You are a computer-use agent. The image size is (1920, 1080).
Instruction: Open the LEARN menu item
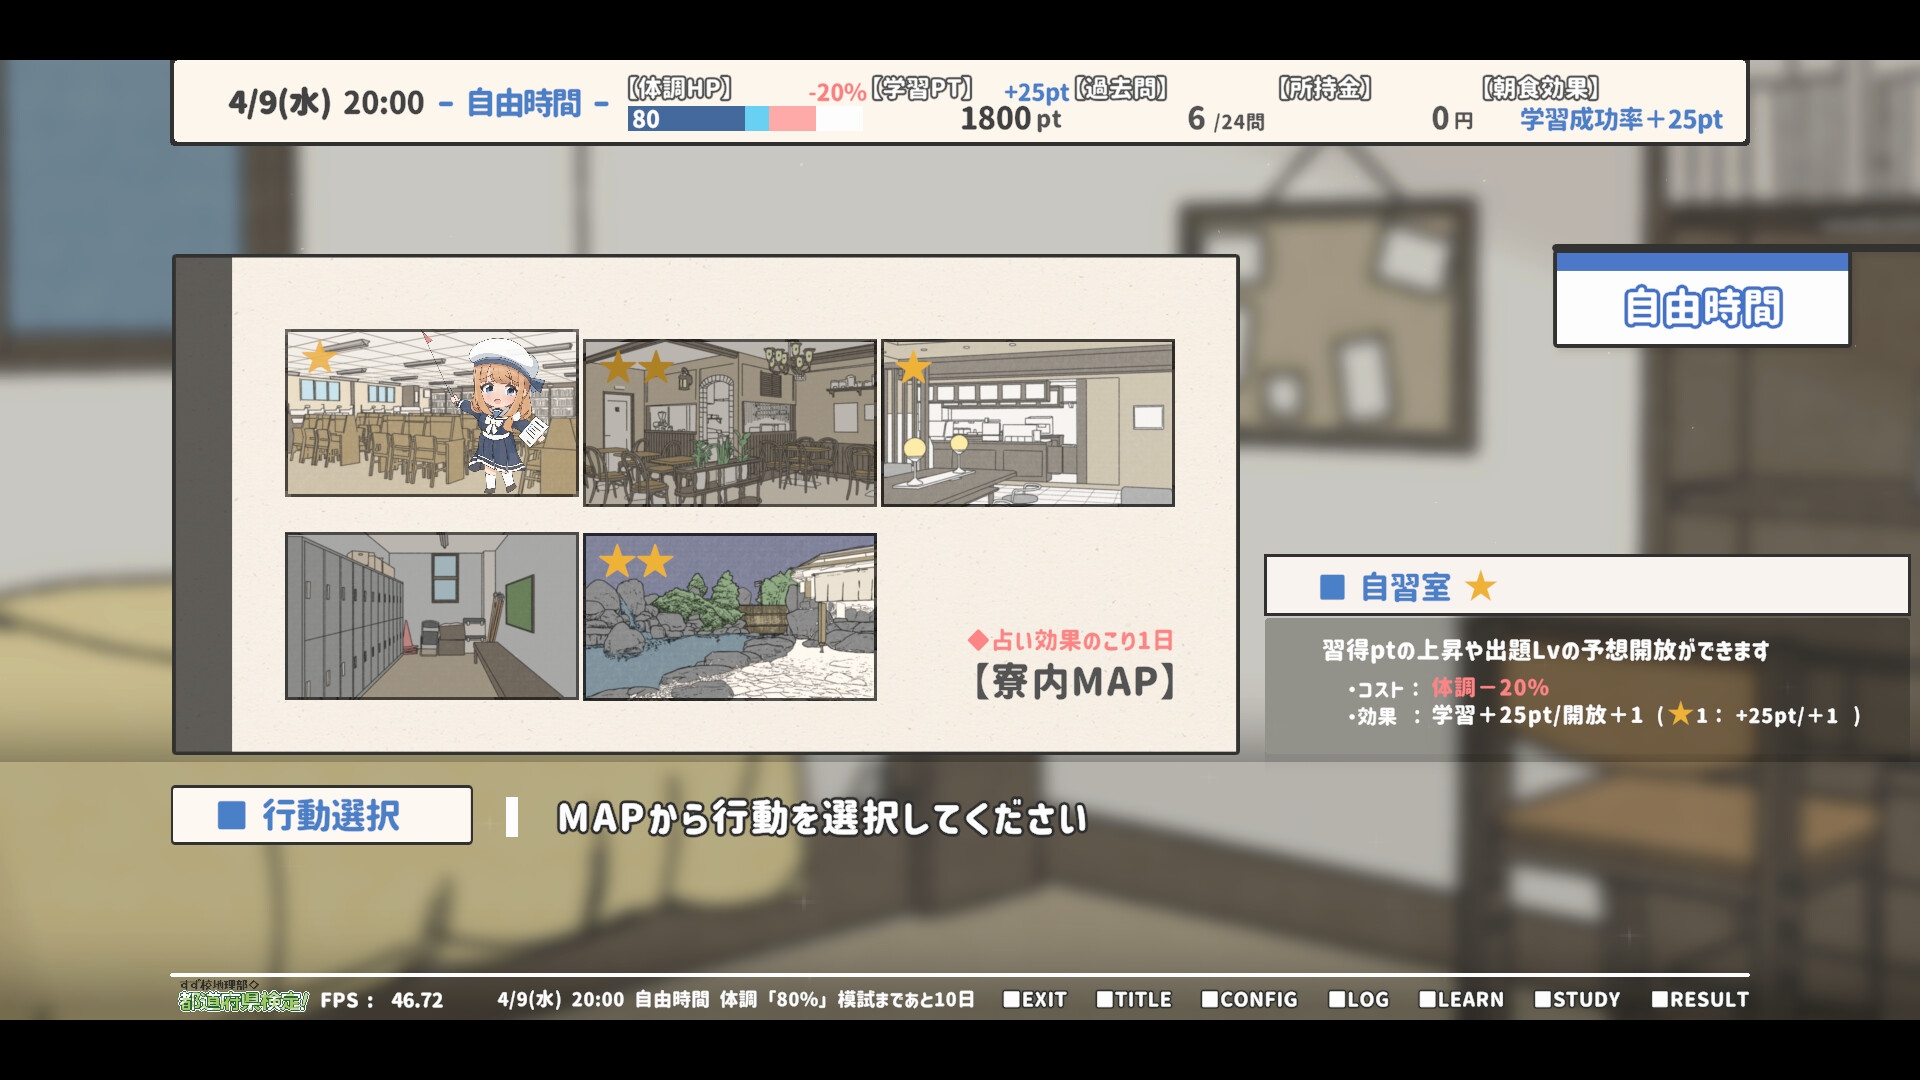coord(1461,999)
